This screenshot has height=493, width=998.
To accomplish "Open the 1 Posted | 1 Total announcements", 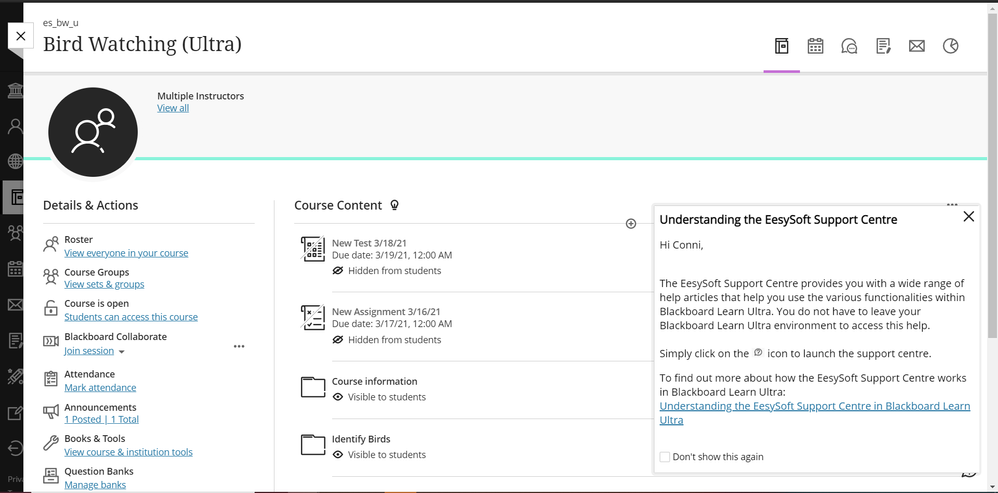I will click(101, 420).
